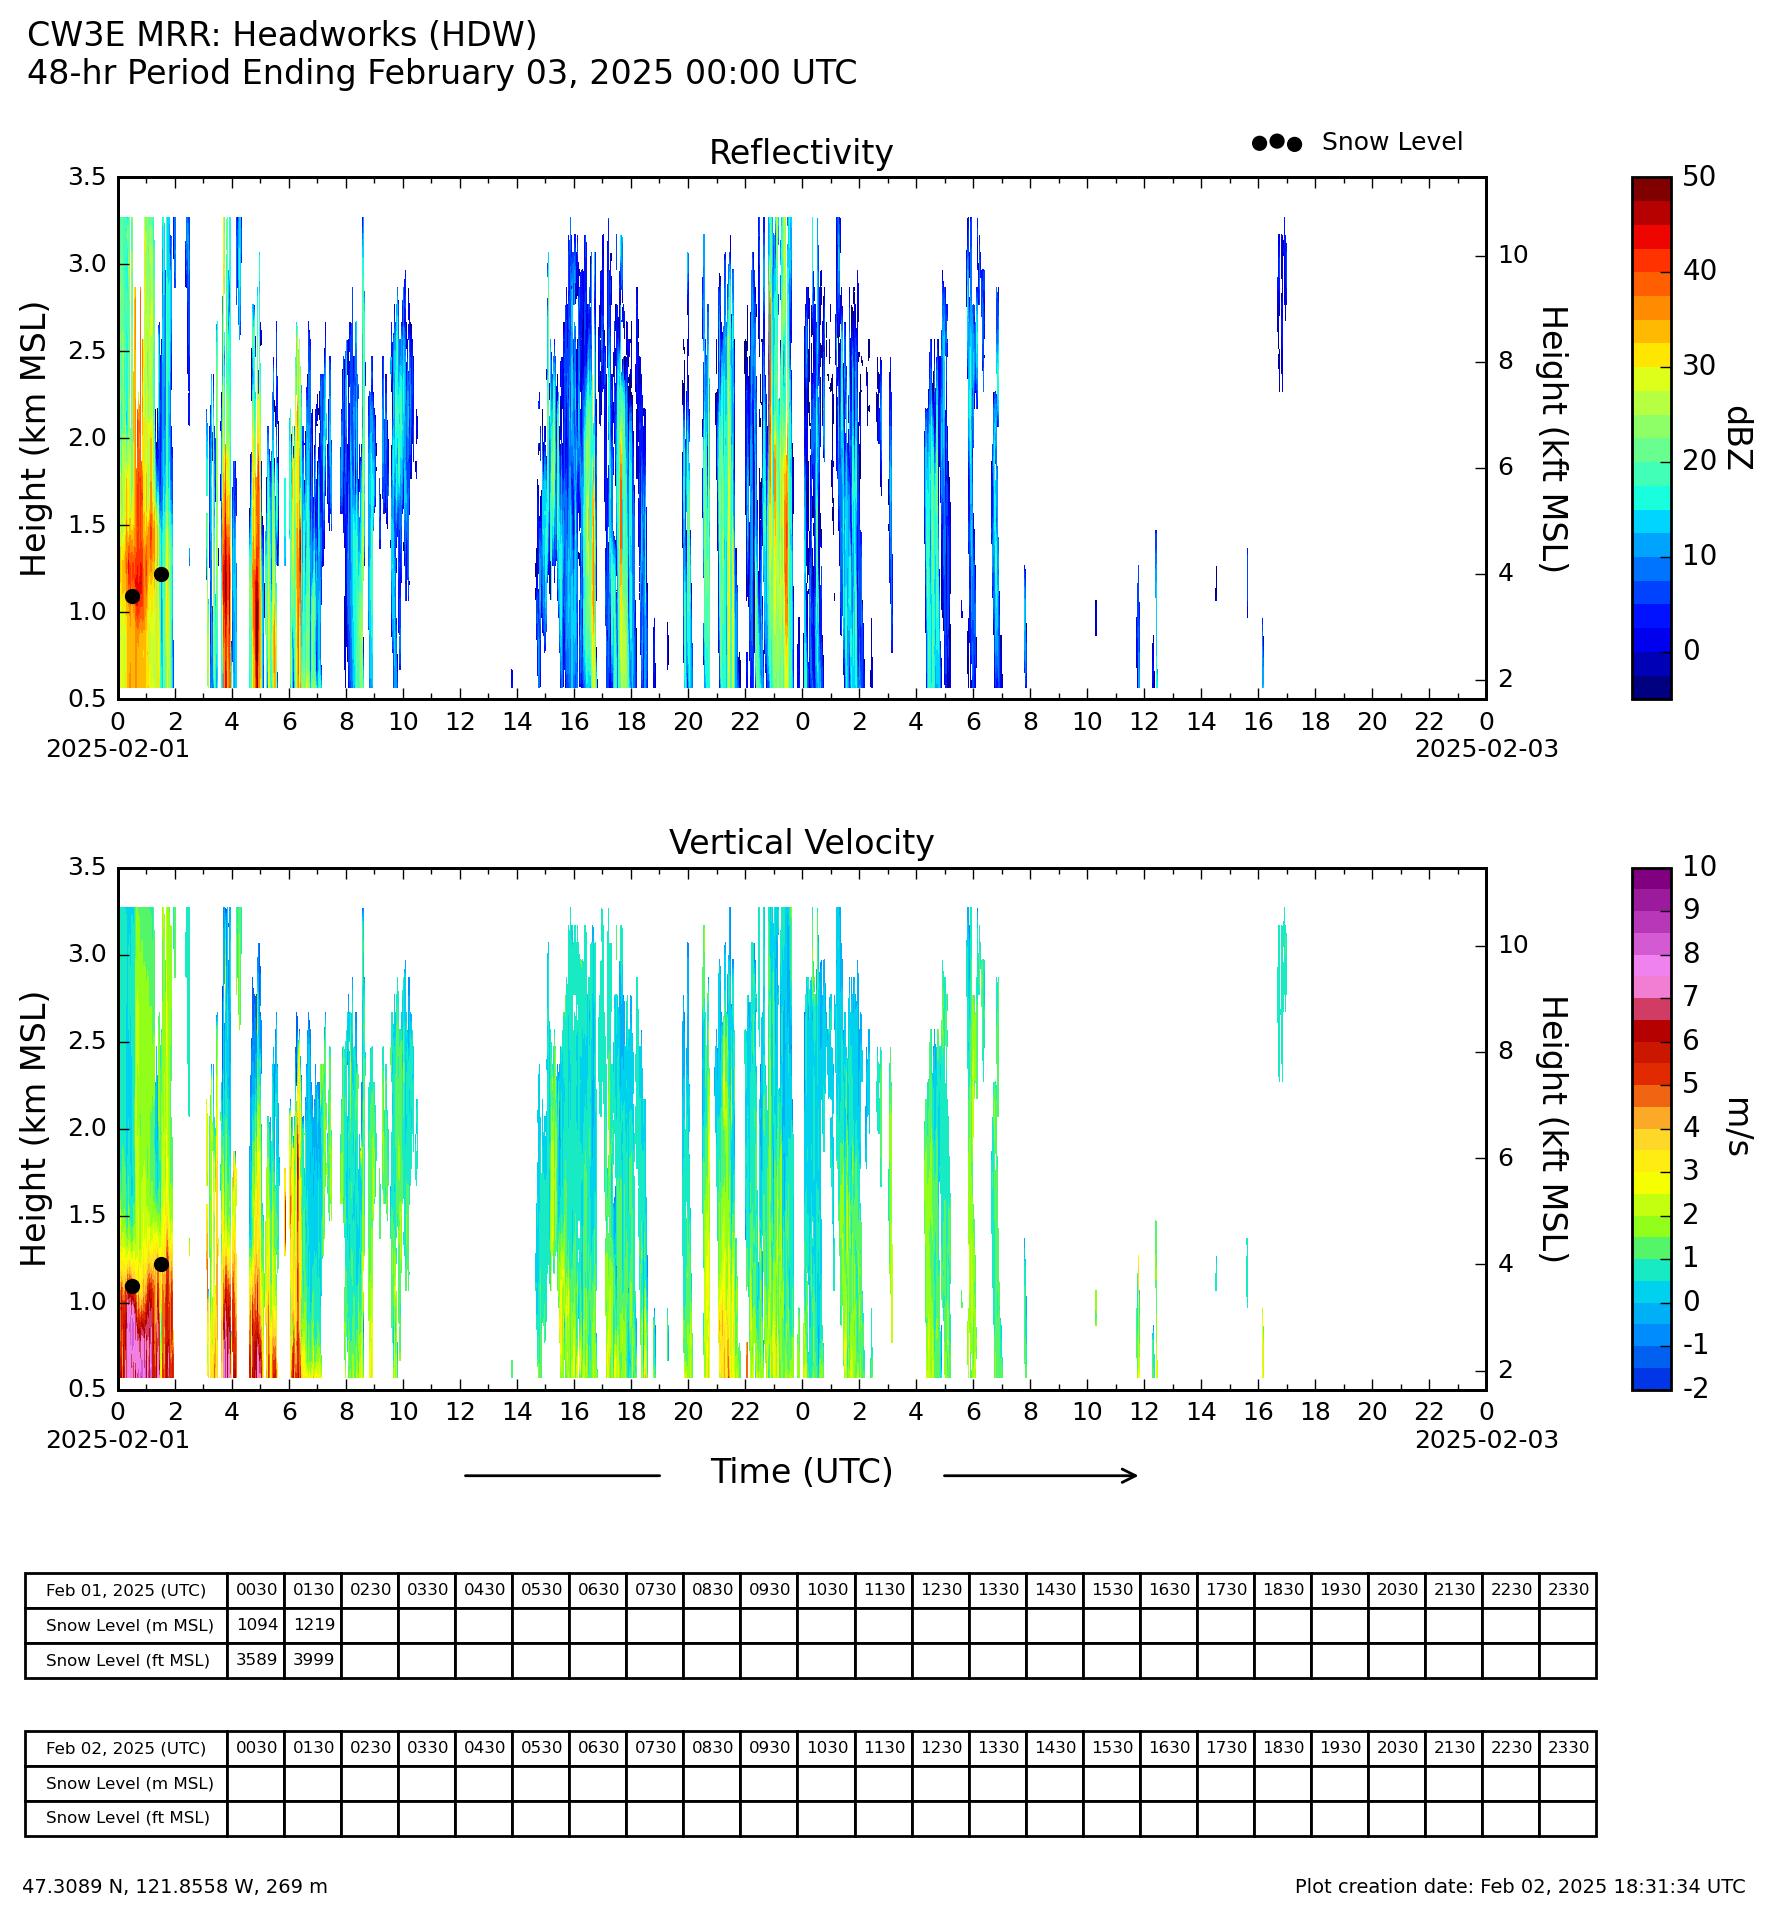
Task: Click 'Height (km MSL)' label of Reflectivity plot
Action: tap(34, 438)
